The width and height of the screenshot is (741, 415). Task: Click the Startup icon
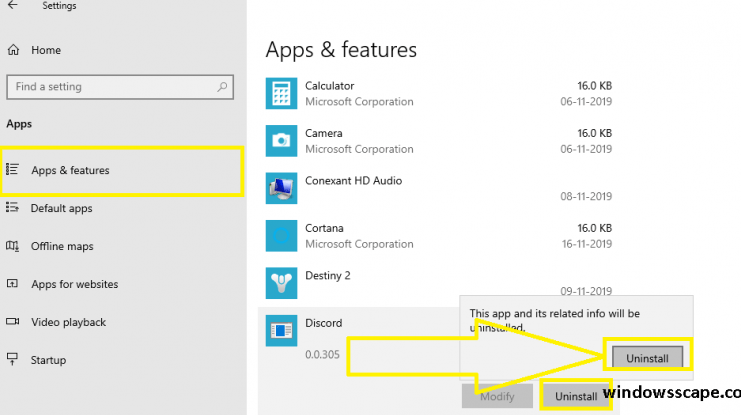pos(12,359)
